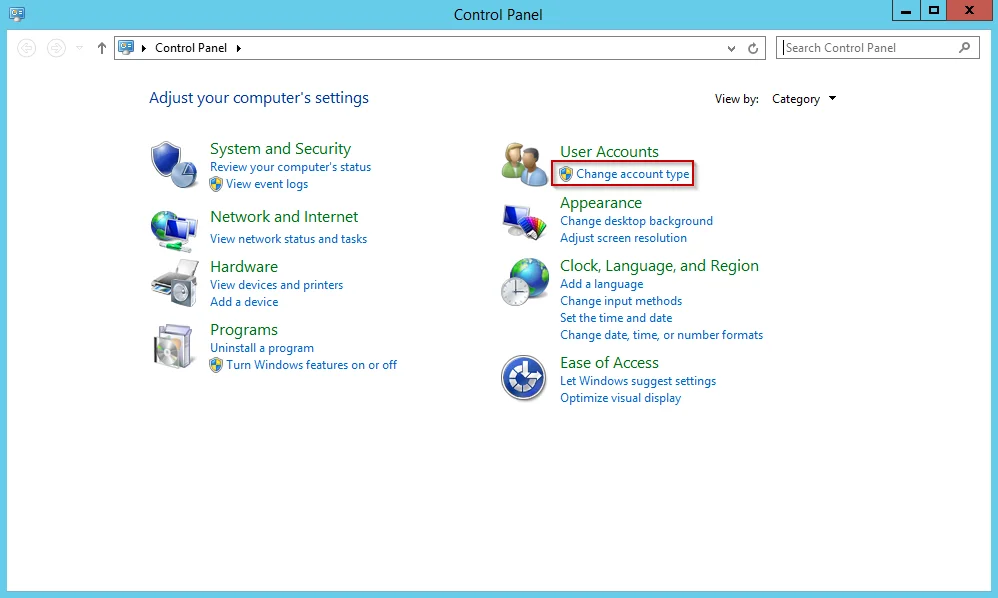Go up one level with up arrow

click(101, 48)
